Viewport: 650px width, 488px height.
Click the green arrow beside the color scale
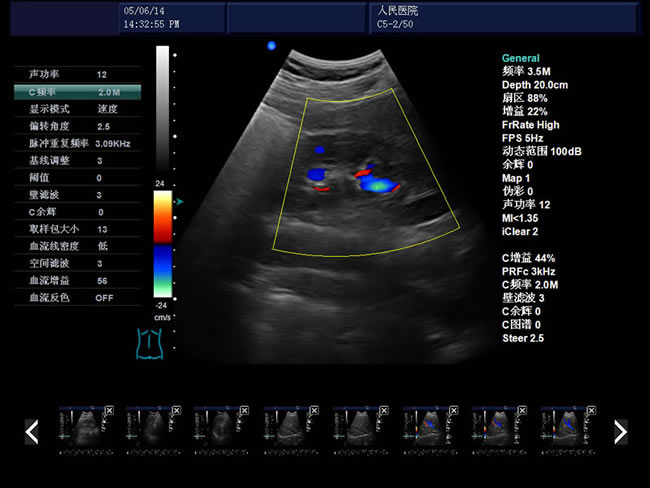click(x=179, y=201)
